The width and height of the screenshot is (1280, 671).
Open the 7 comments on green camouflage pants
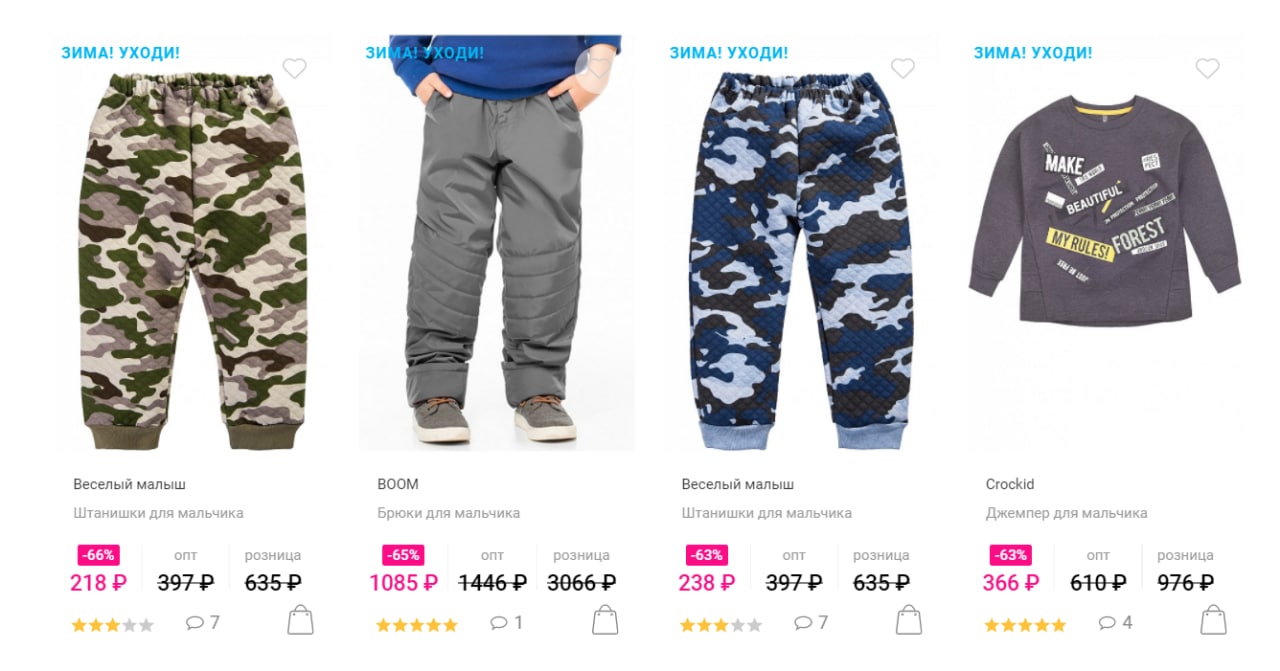tap(203, 623)
